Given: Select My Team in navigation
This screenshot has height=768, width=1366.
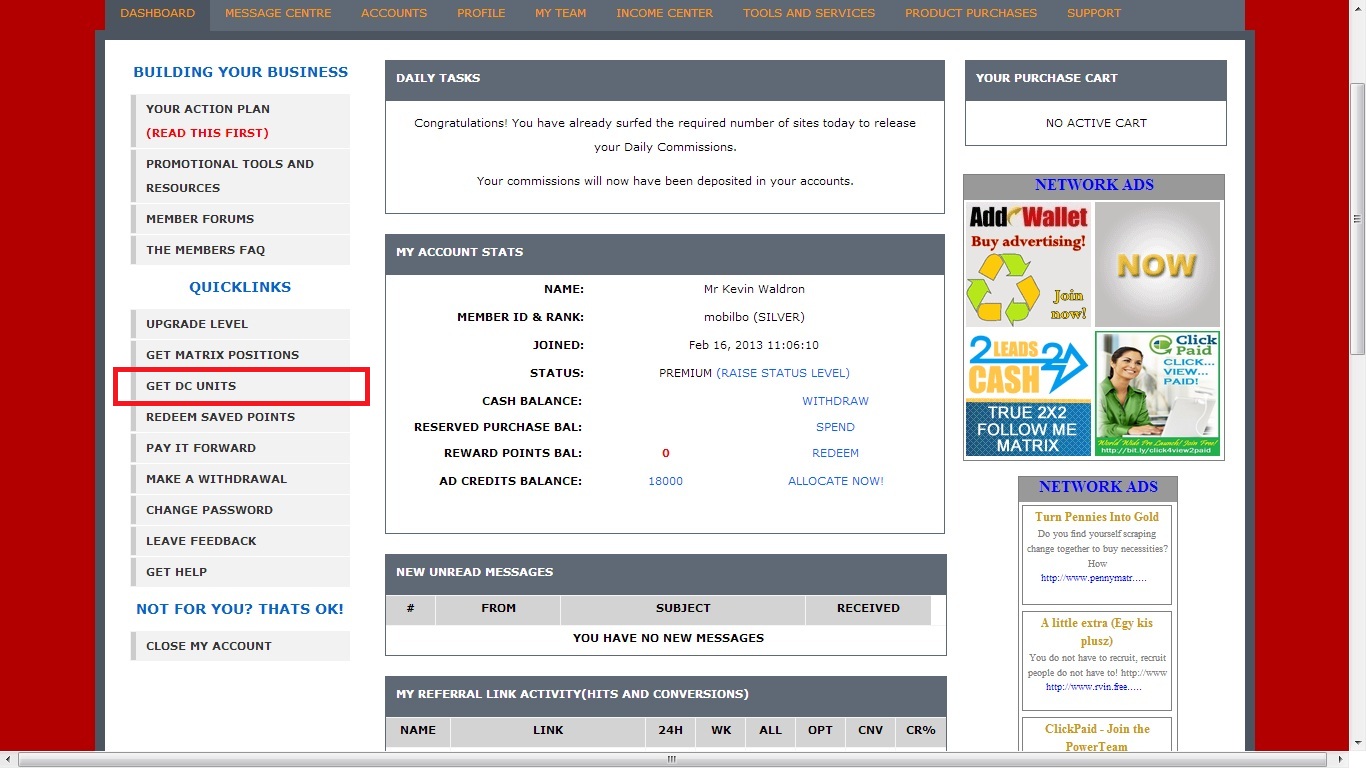Looking at the screenshot, I should (x=560, y=13).
